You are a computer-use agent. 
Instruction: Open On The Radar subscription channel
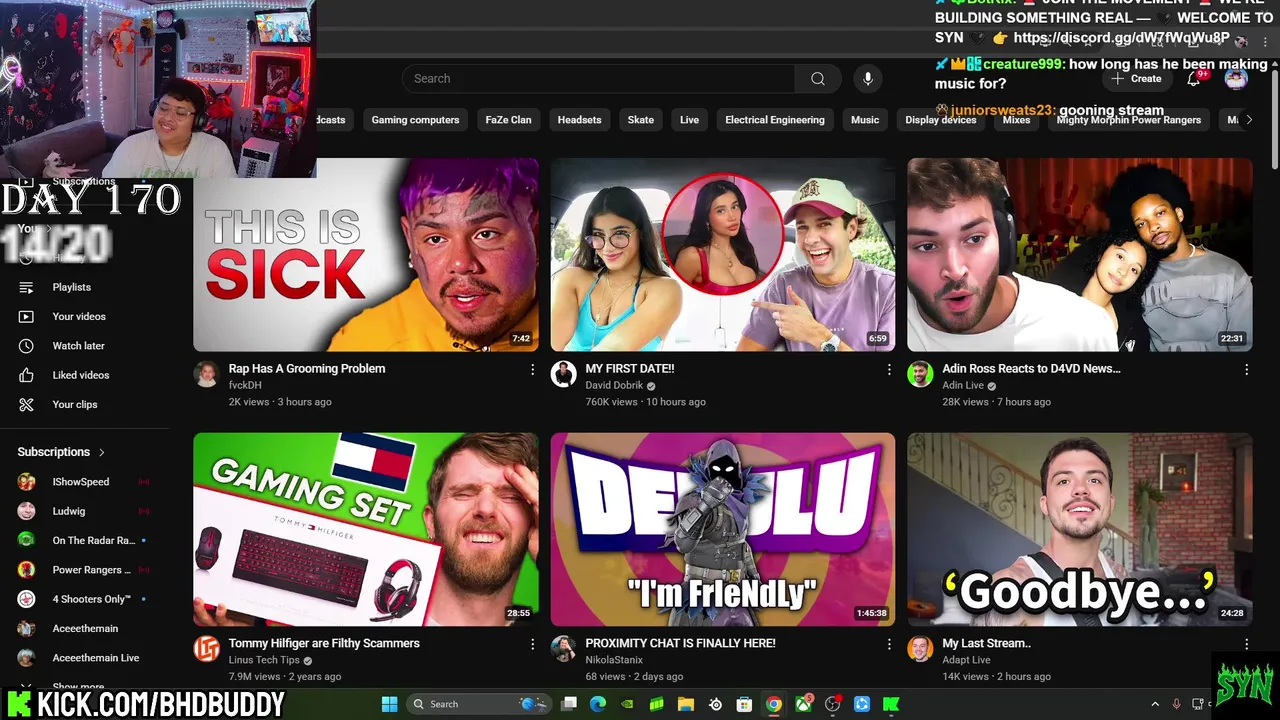tap(93, 541)
